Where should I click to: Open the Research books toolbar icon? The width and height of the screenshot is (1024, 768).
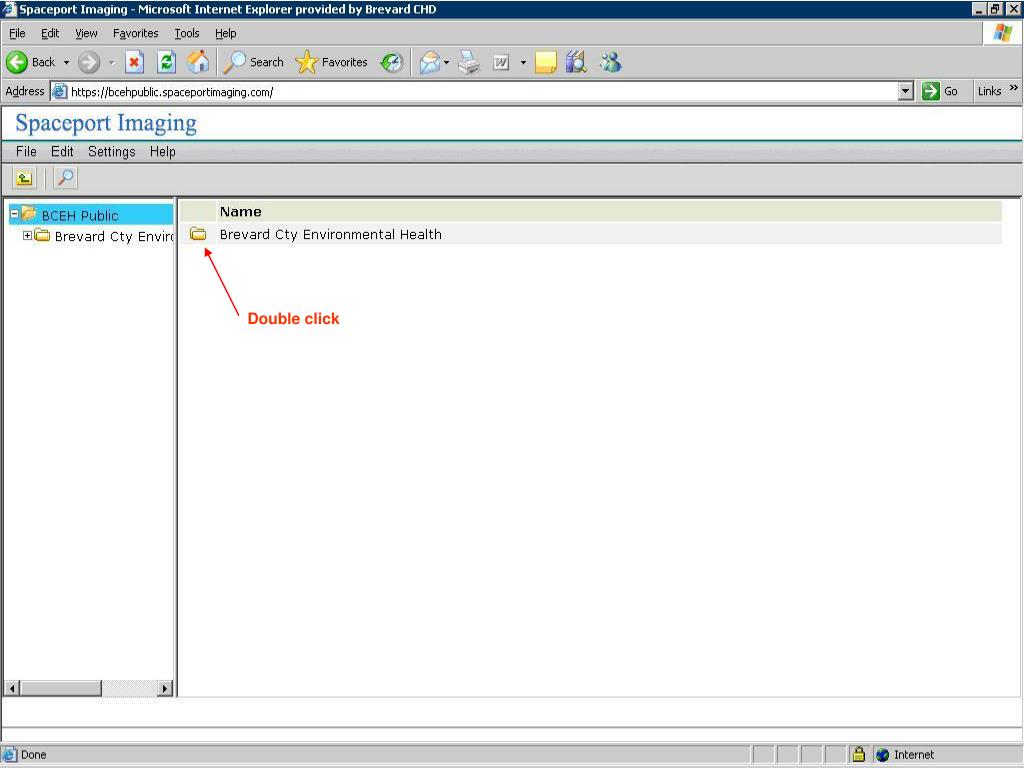coord(576,63)
